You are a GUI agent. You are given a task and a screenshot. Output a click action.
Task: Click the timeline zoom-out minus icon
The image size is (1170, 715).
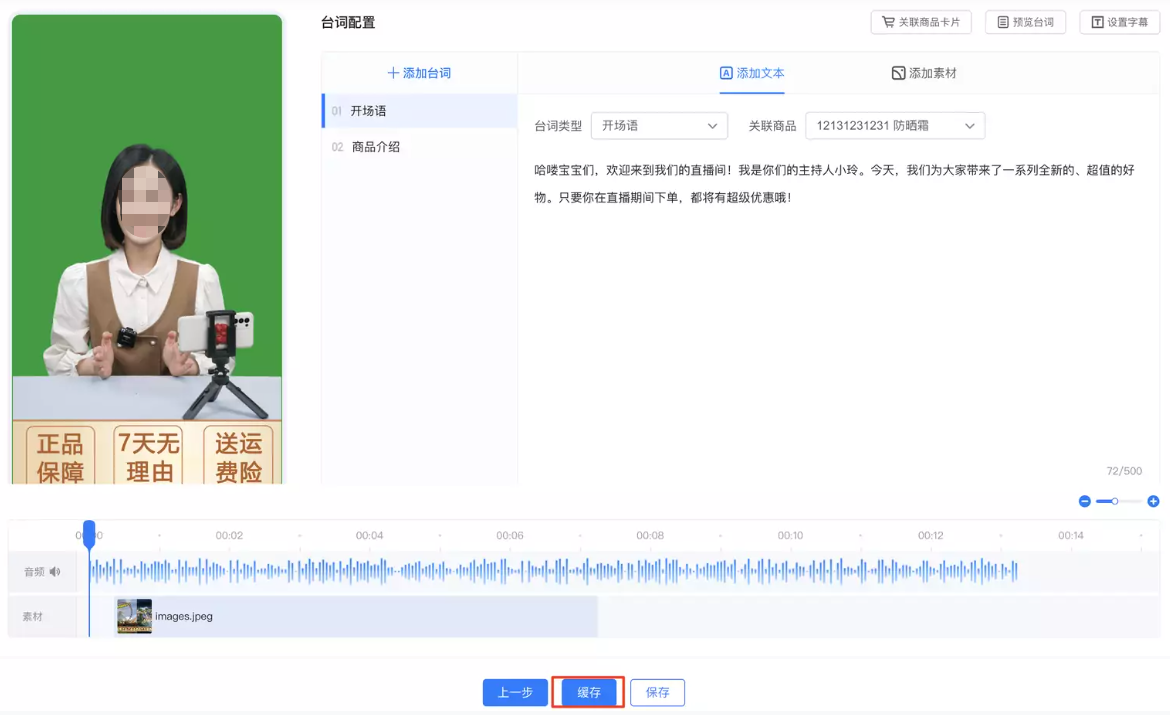click(x=1084, y=501)
